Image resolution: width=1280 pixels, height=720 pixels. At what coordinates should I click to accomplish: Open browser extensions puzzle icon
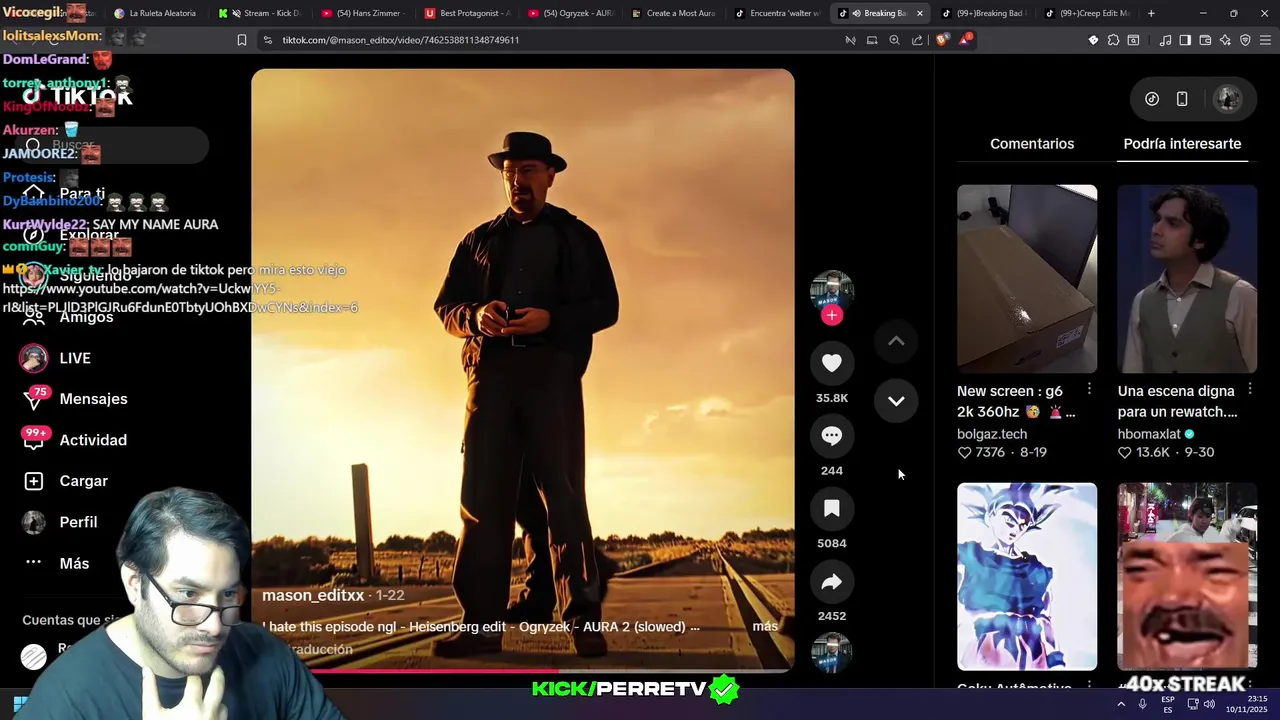(1113, 40)
